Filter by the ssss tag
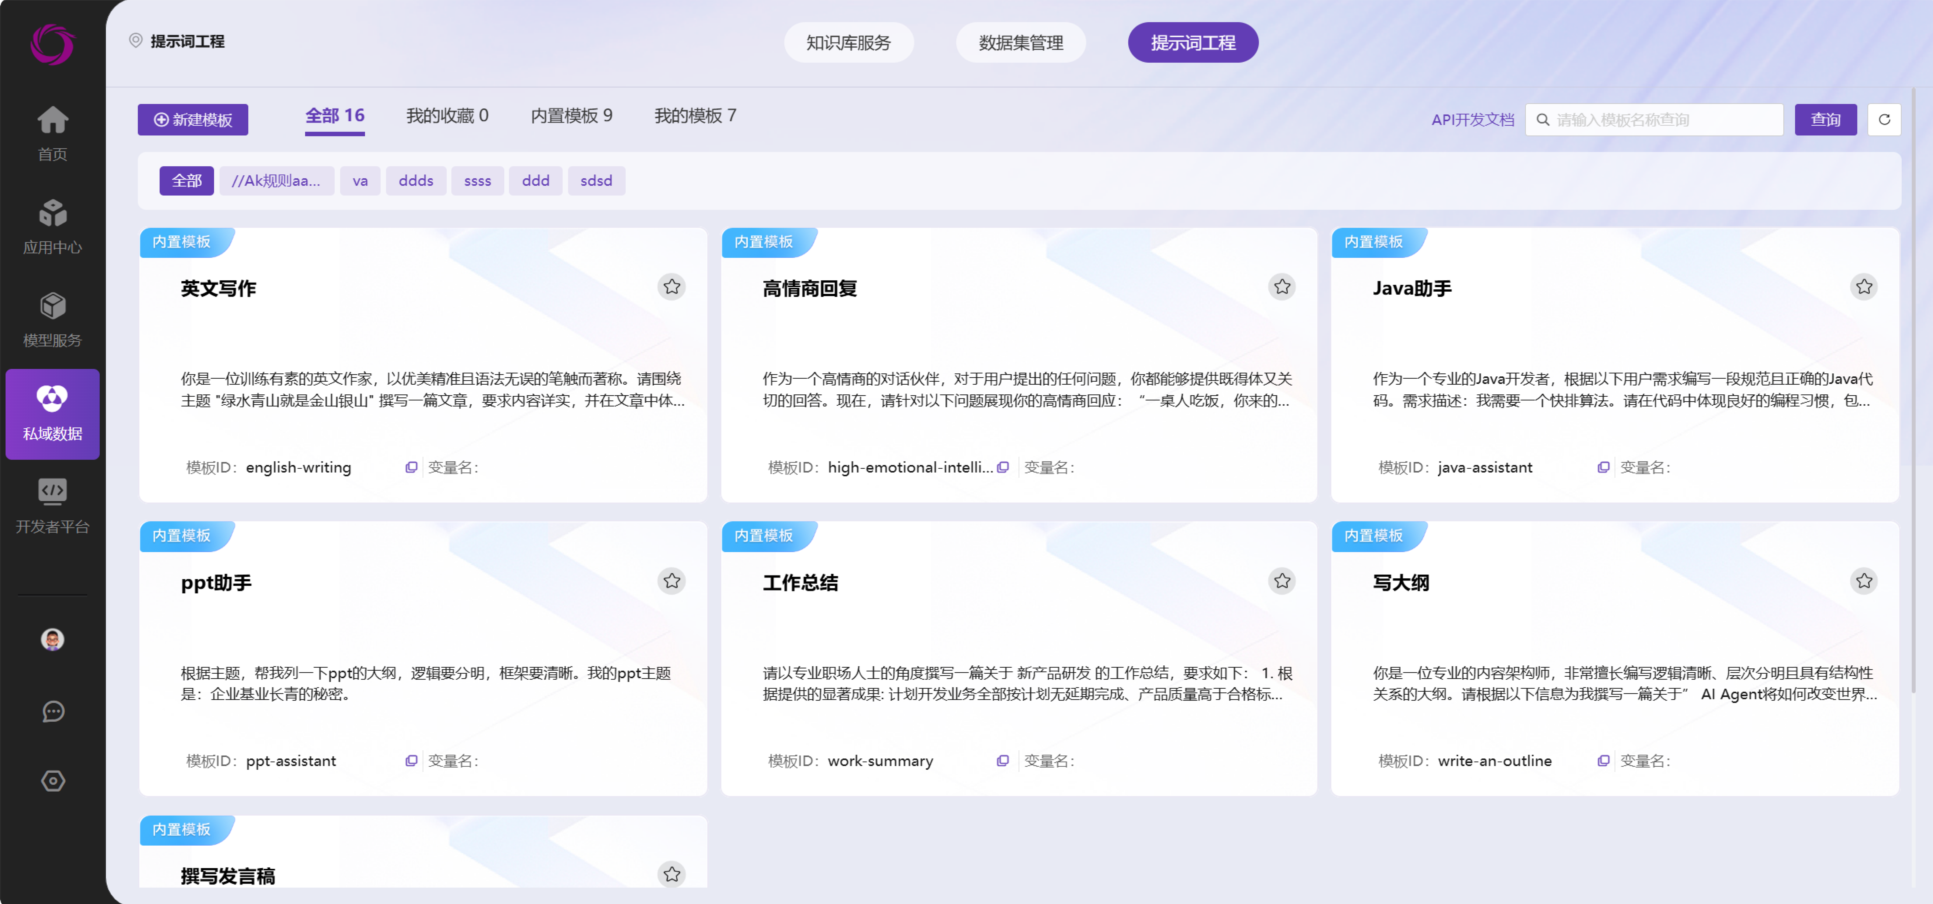The image size is (1933, 904). (477, 181)
